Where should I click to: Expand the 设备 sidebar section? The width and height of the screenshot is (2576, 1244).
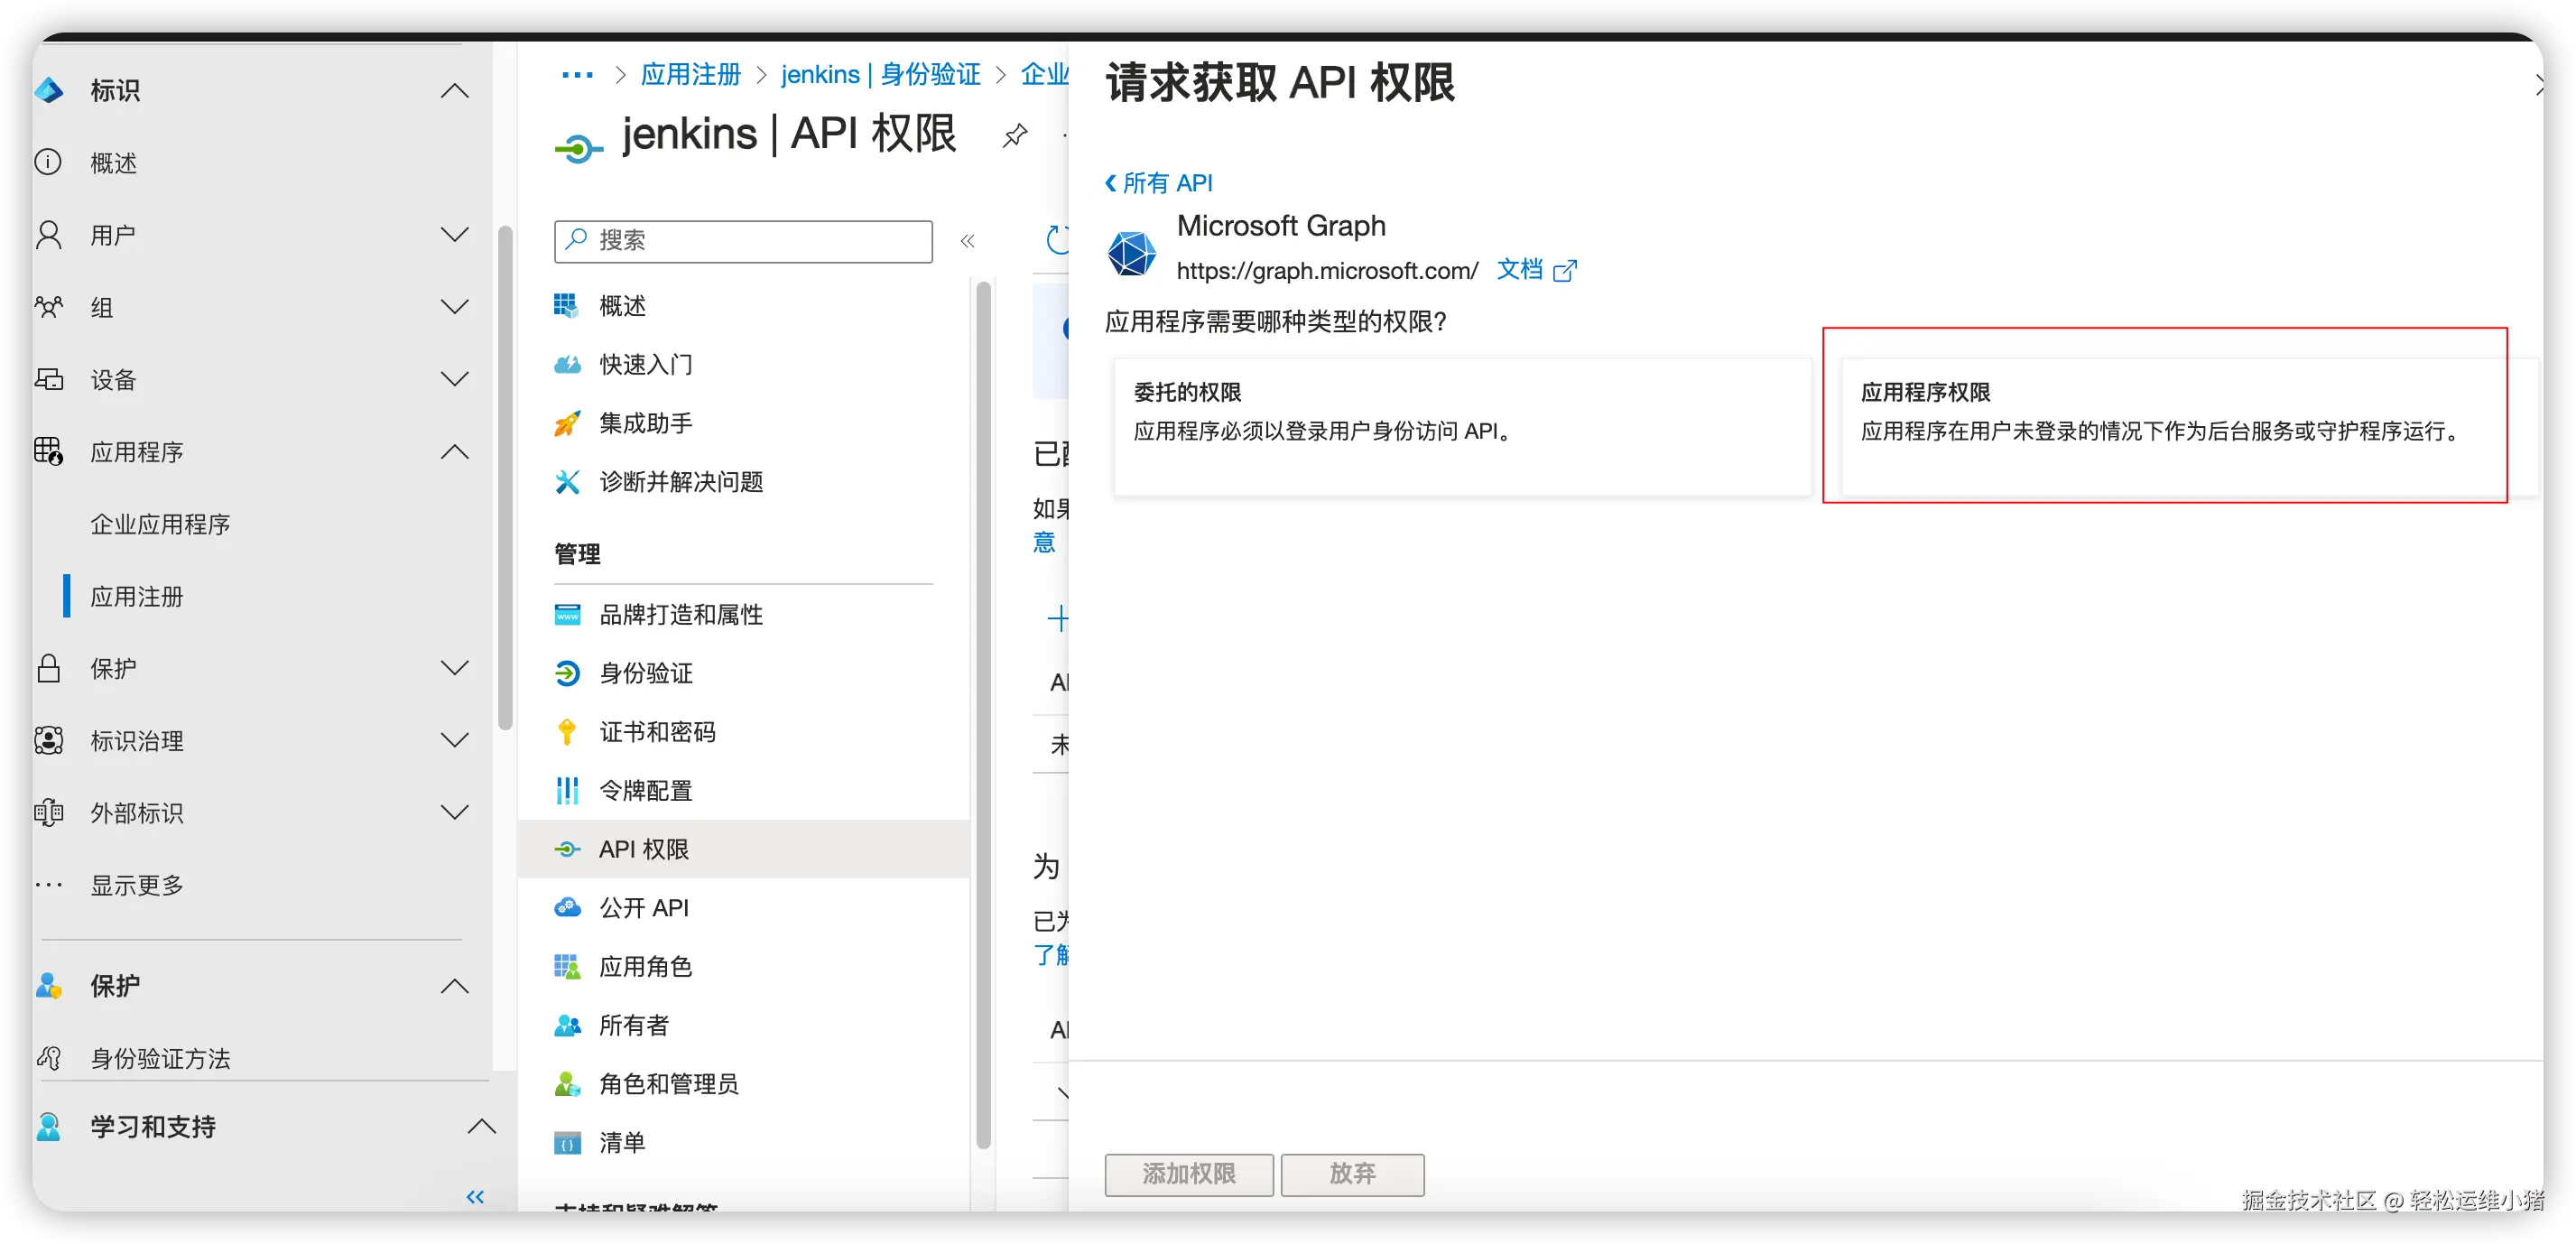point(454,379)
